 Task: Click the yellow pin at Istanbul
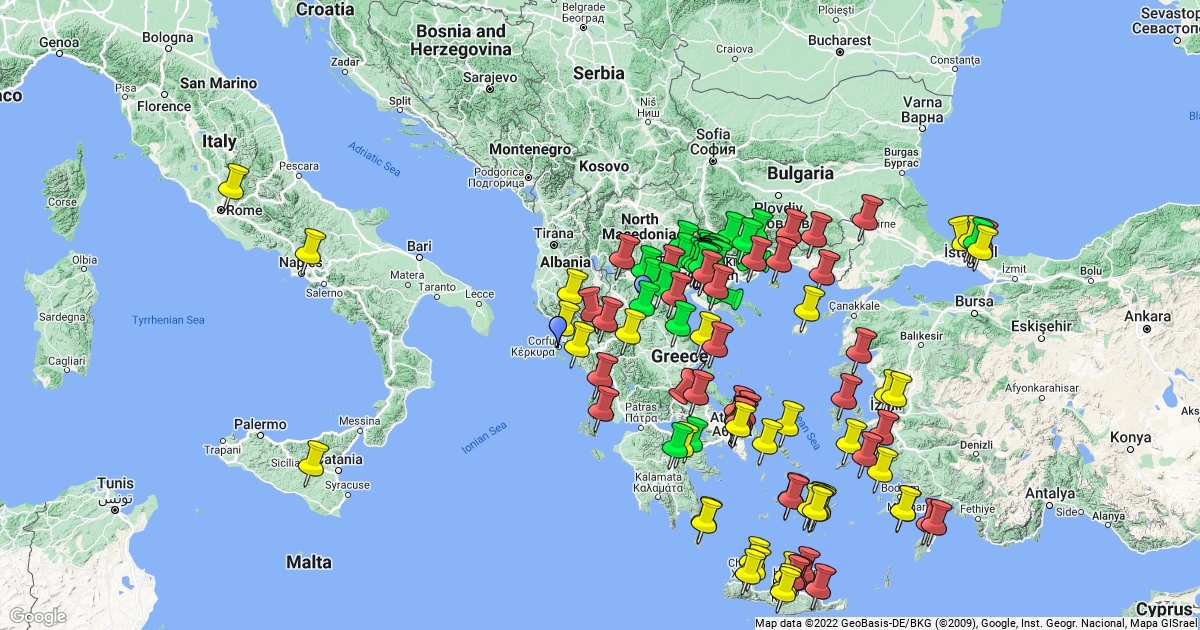983,240
